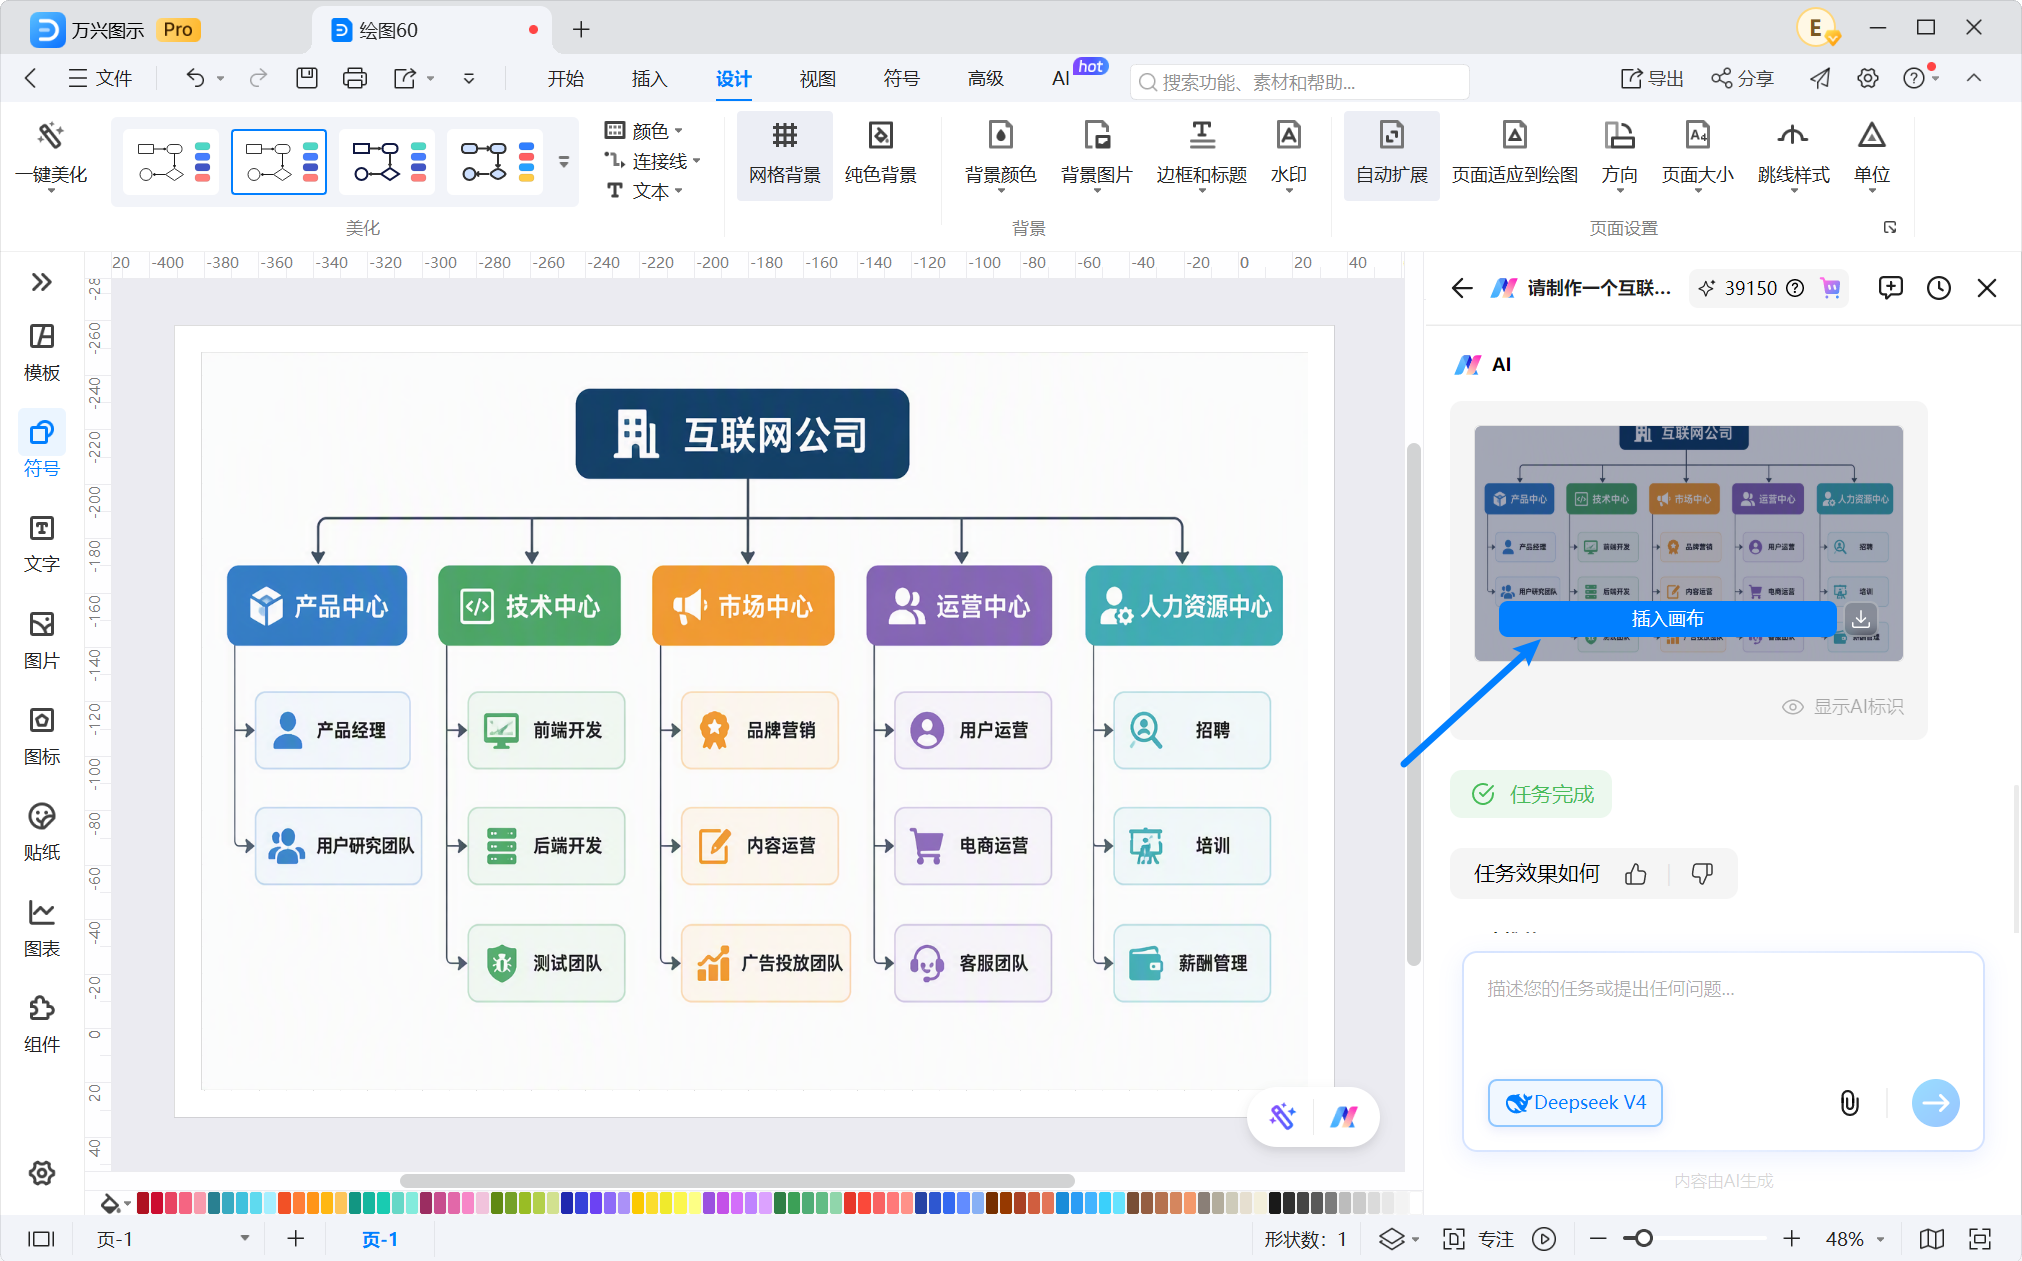
Task: Open the 高级 ribbon tab
Action: (985, 78)
